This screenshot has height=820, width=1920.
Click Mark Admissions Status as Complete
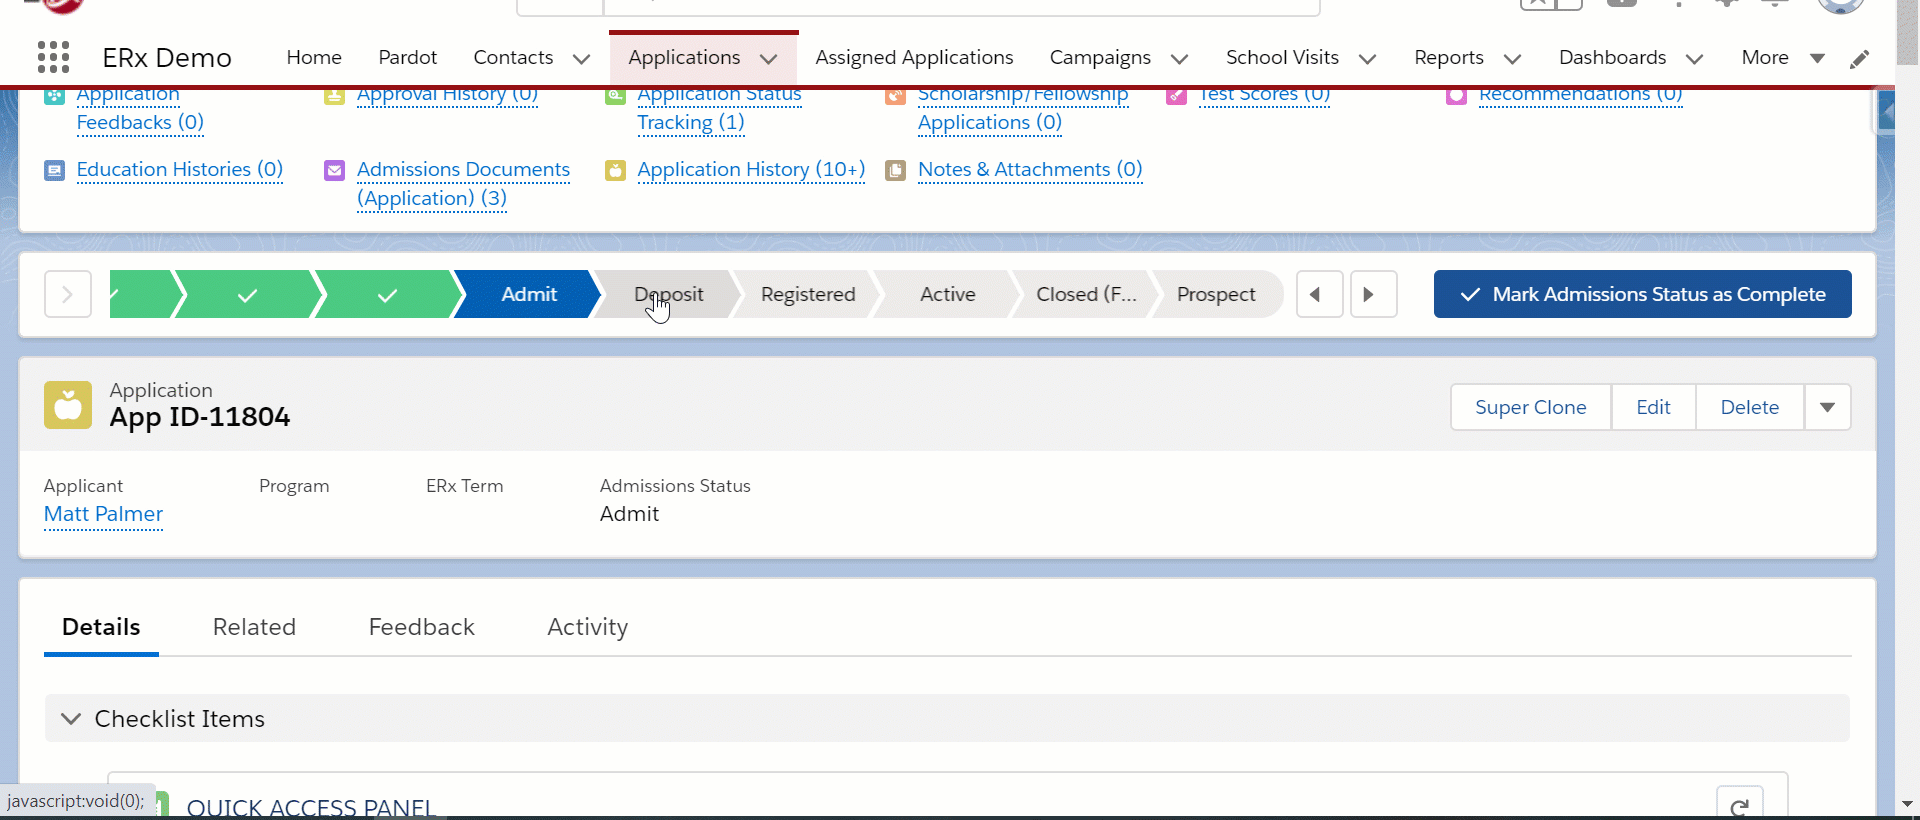click(x=1642, y=294)
